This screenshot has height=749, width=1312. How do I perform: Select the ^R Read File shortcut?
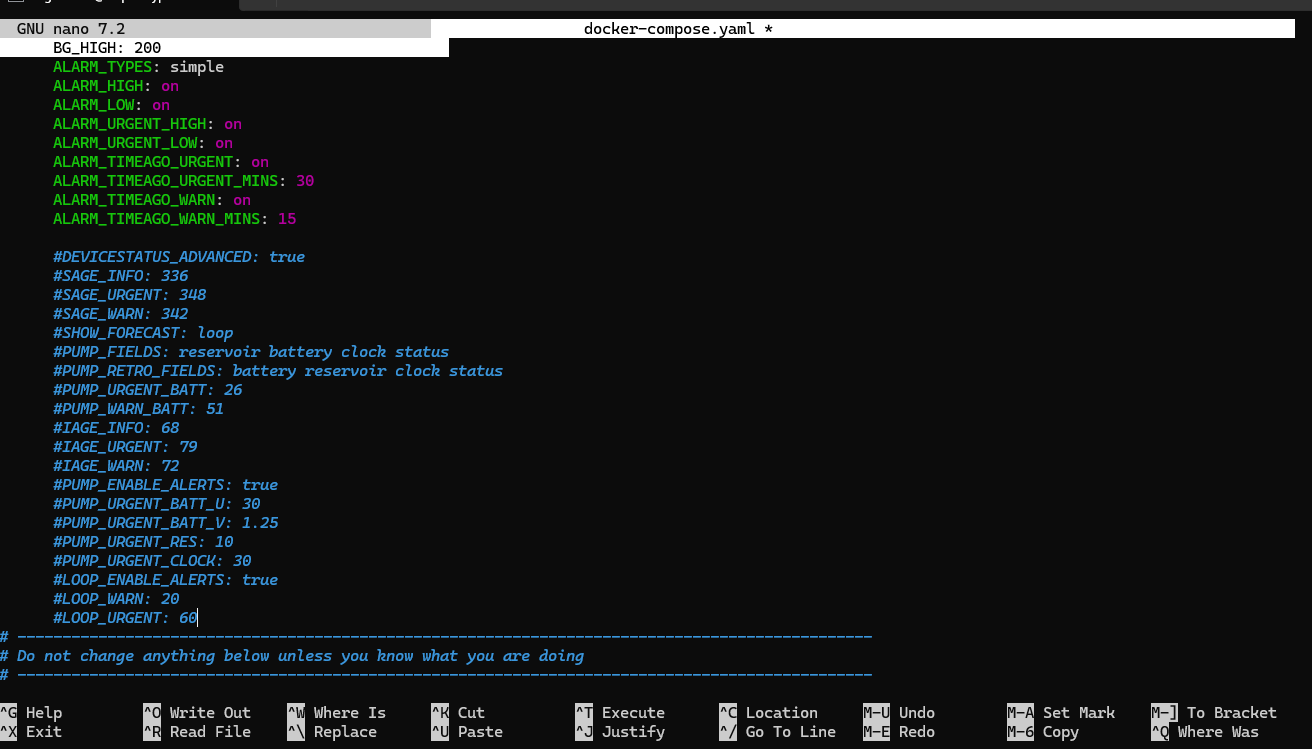coord(197,732)
